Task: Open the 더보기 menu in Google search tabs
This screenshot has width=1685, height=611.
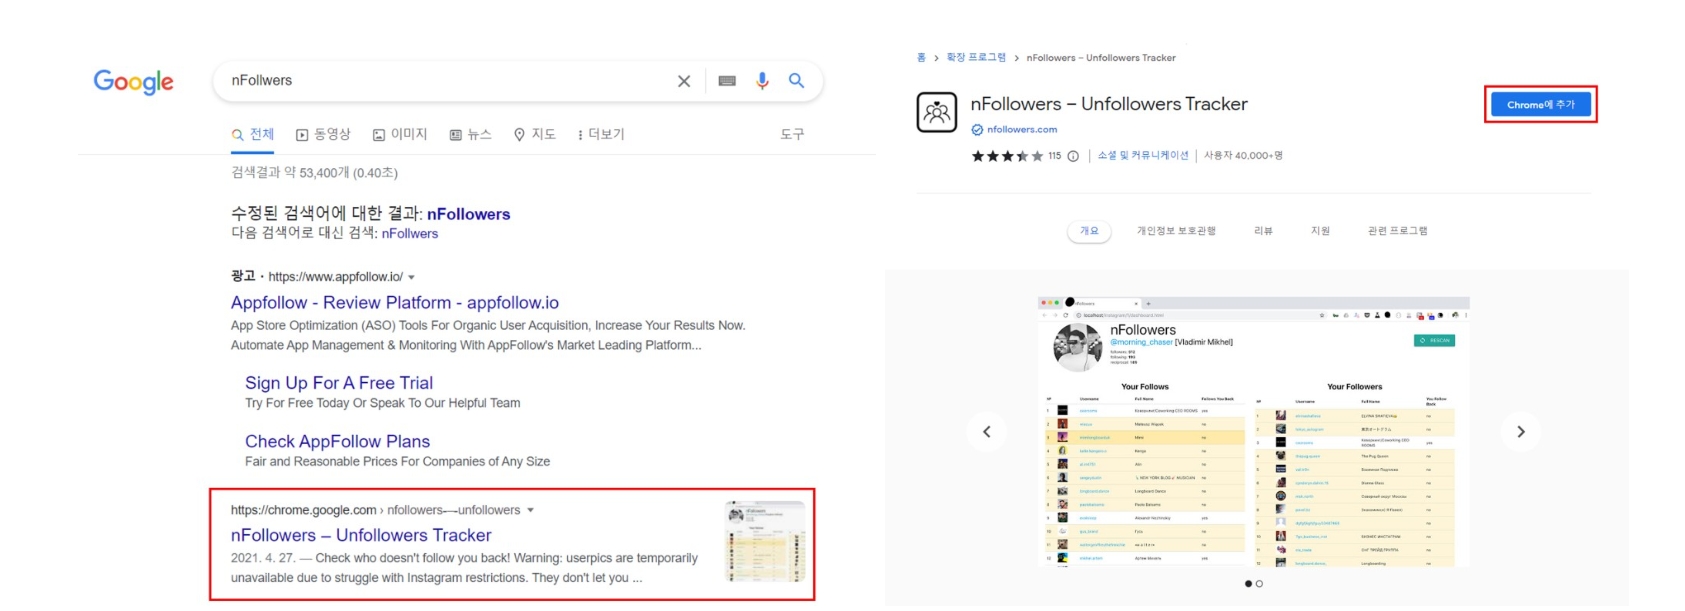Action: [600, 134]
